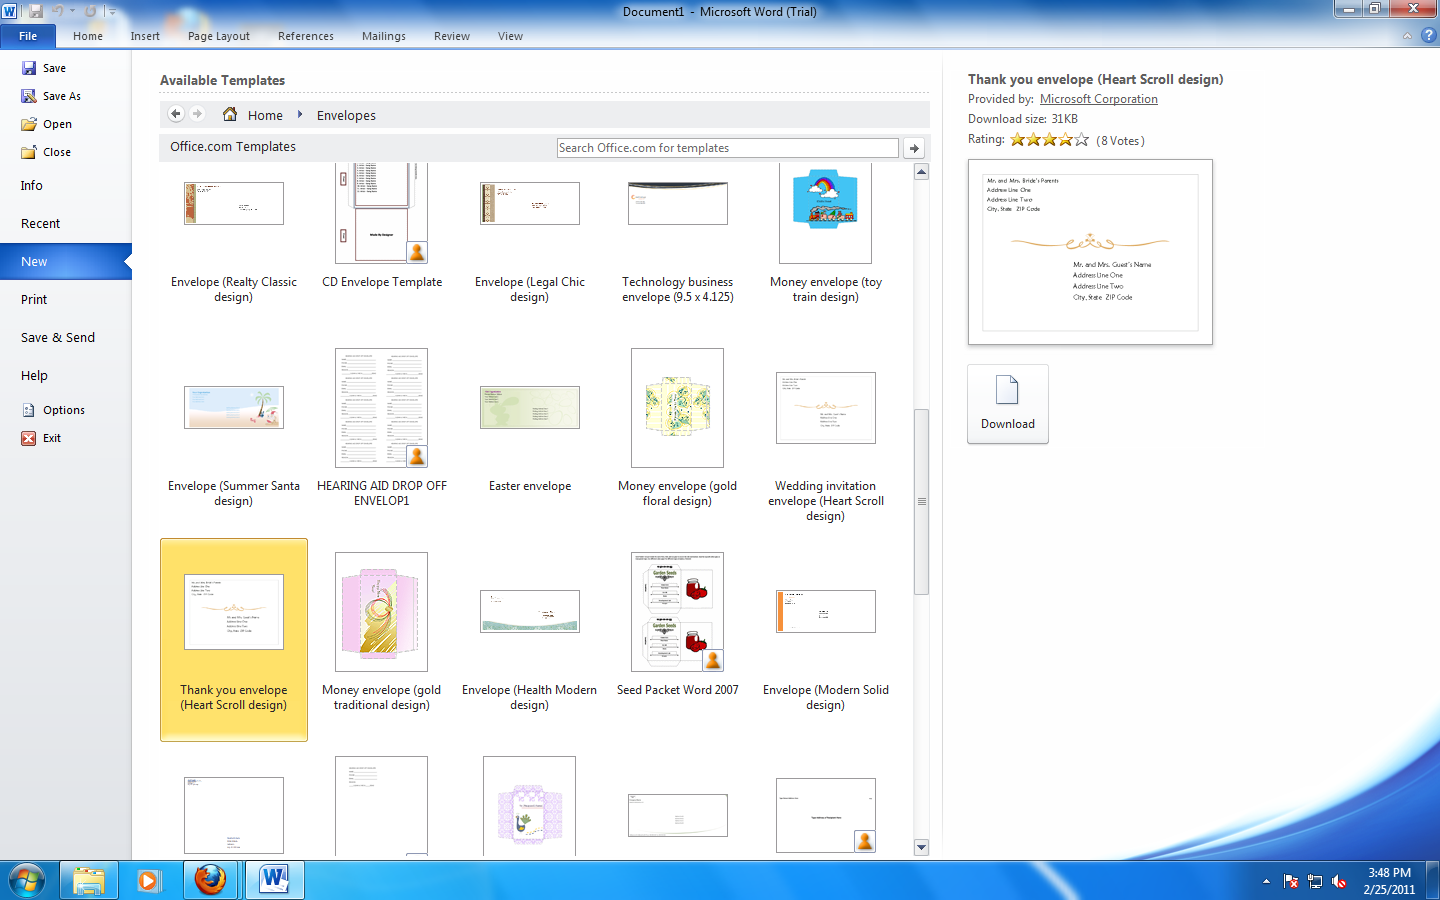Click the network icon in system tray
This screenshot has height=900, width=1440.
[x=1315, y=882]
